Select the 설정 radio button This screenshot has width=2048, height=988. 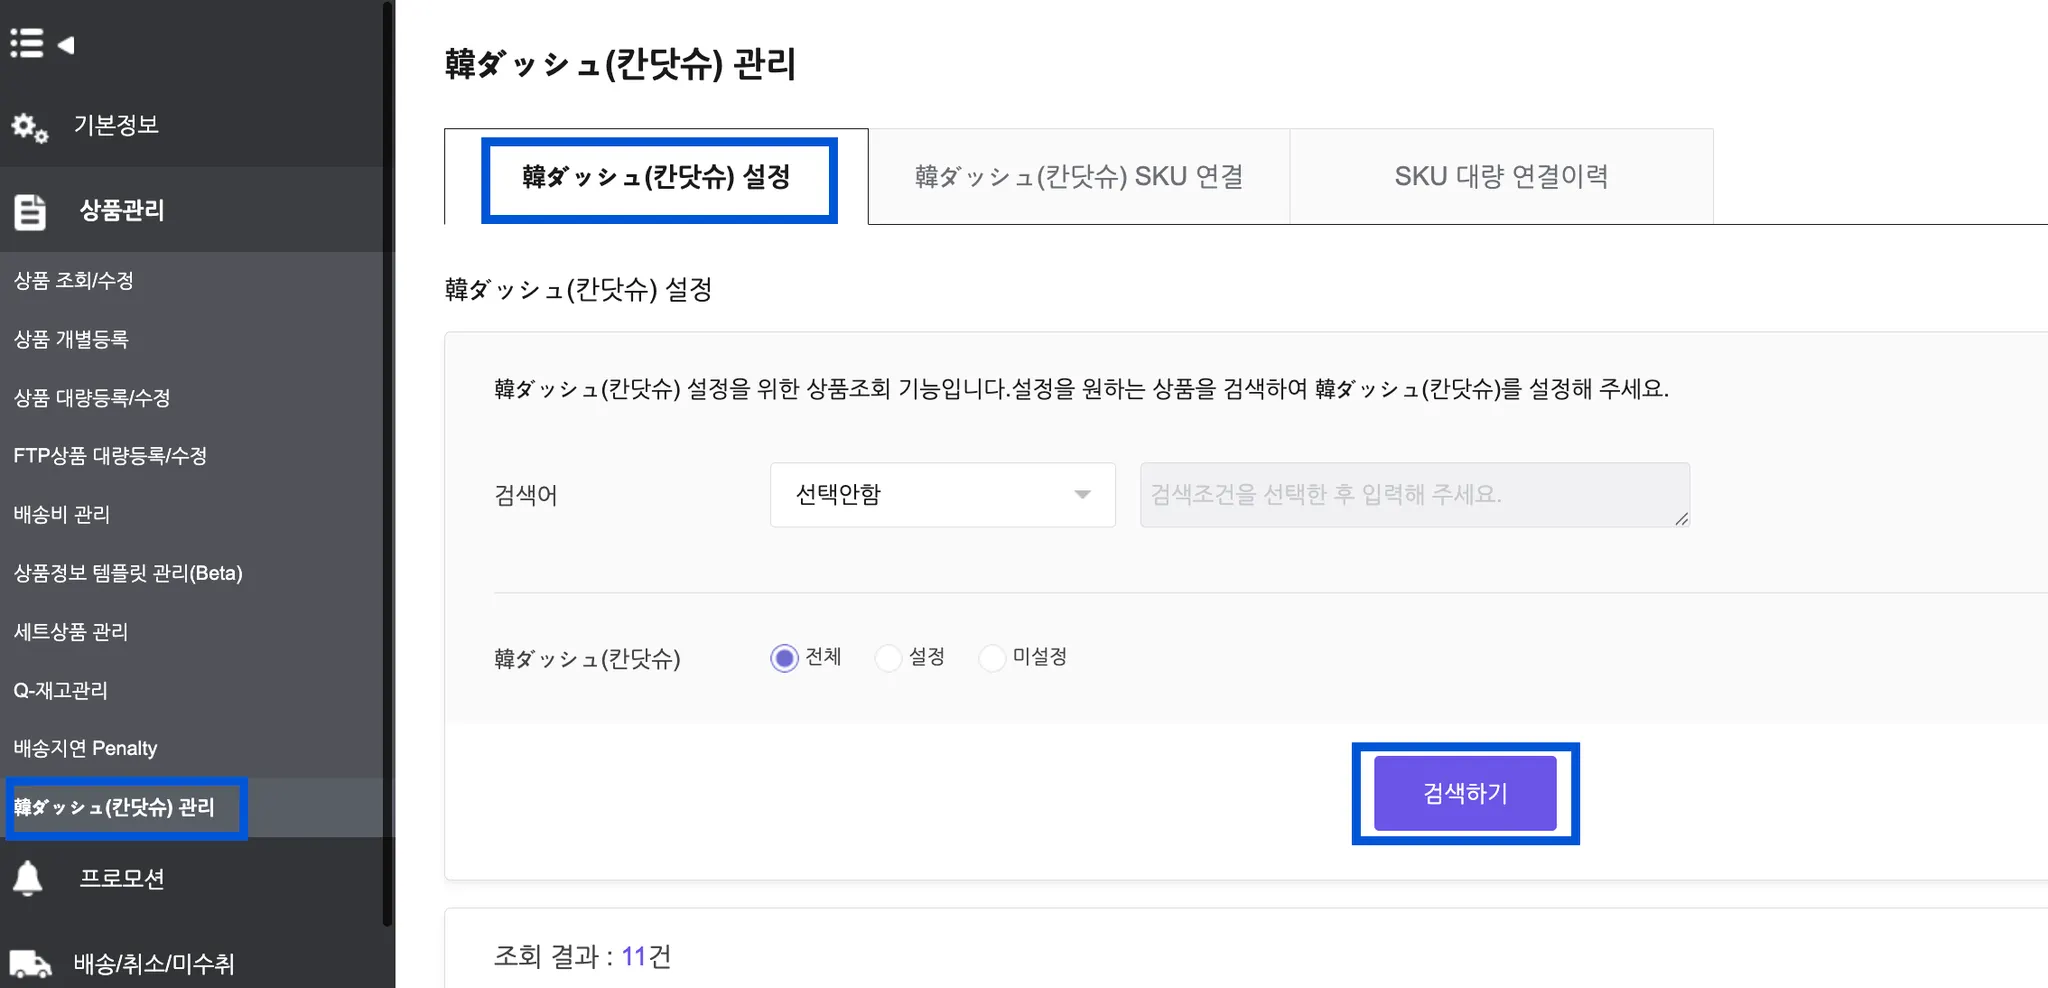click(x=888, y=658)
